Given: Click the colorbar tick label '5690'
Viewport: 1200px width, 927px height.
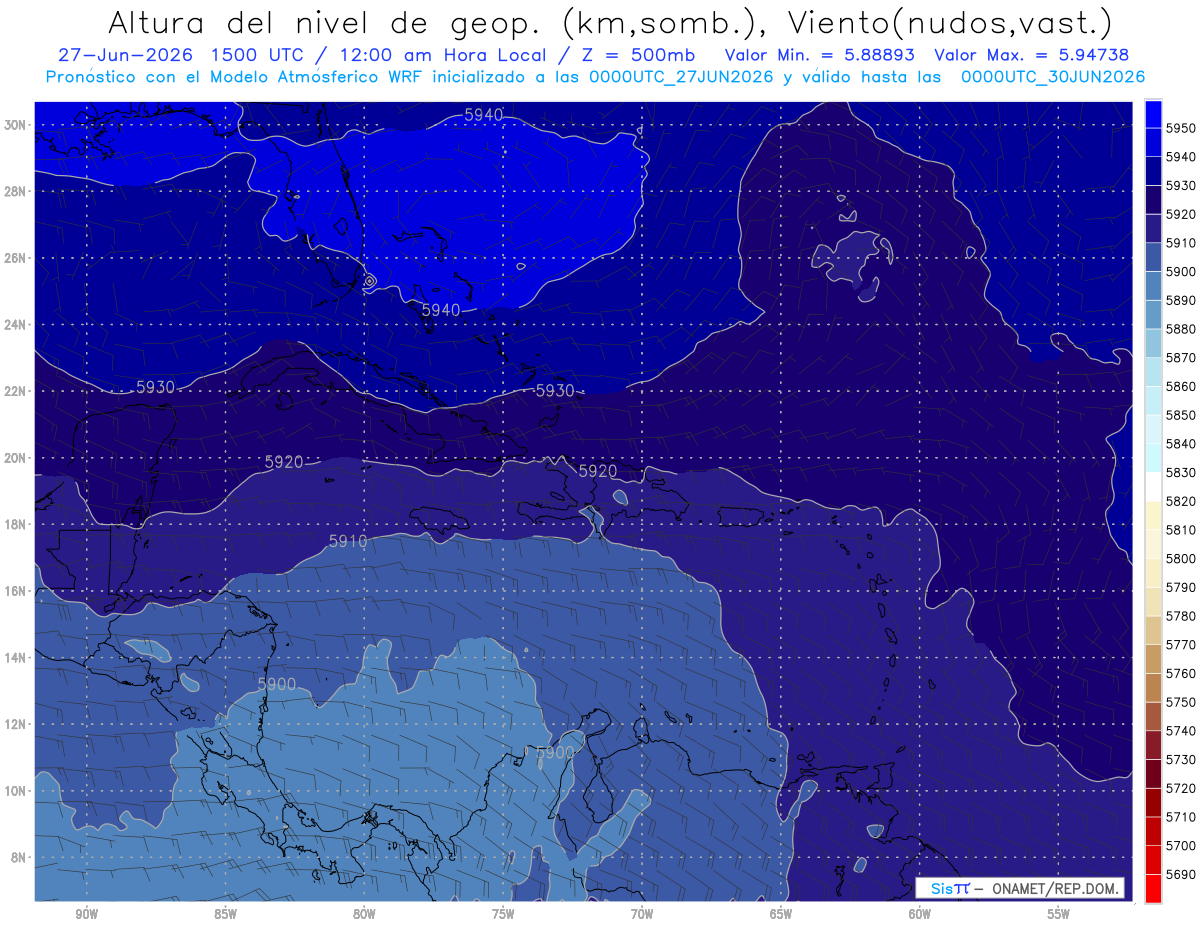Looking at the screenshot, I should point(1182,874).
